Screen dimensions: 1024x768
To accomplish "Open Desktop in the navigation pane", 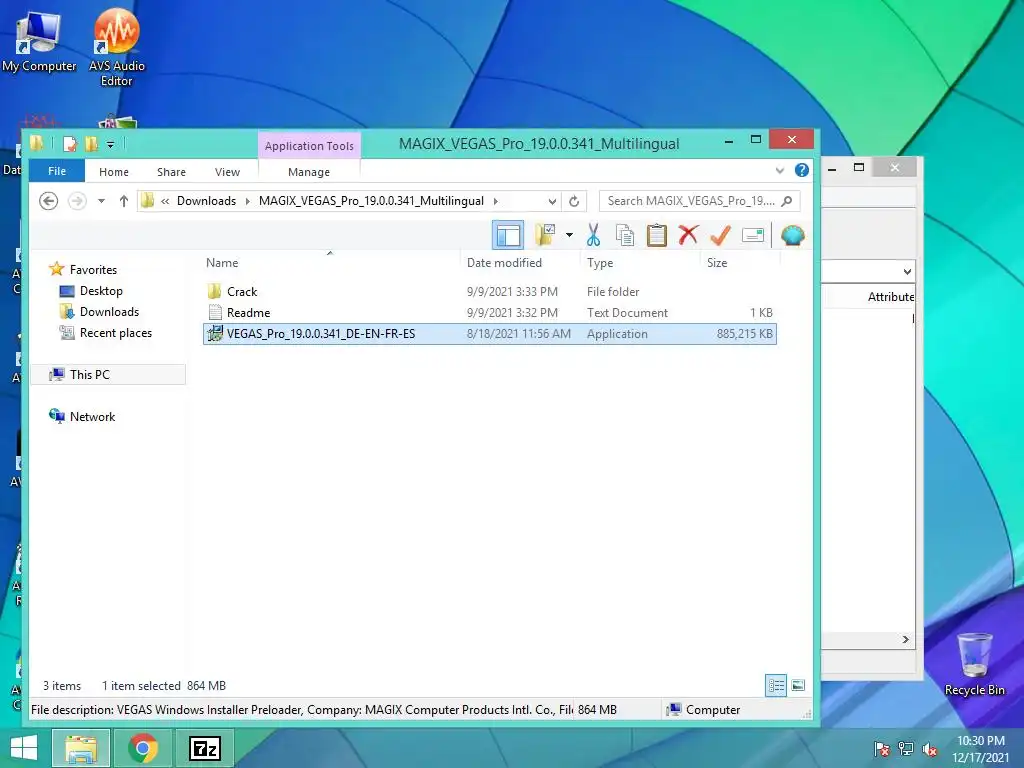I will click(x=101, y=291).
